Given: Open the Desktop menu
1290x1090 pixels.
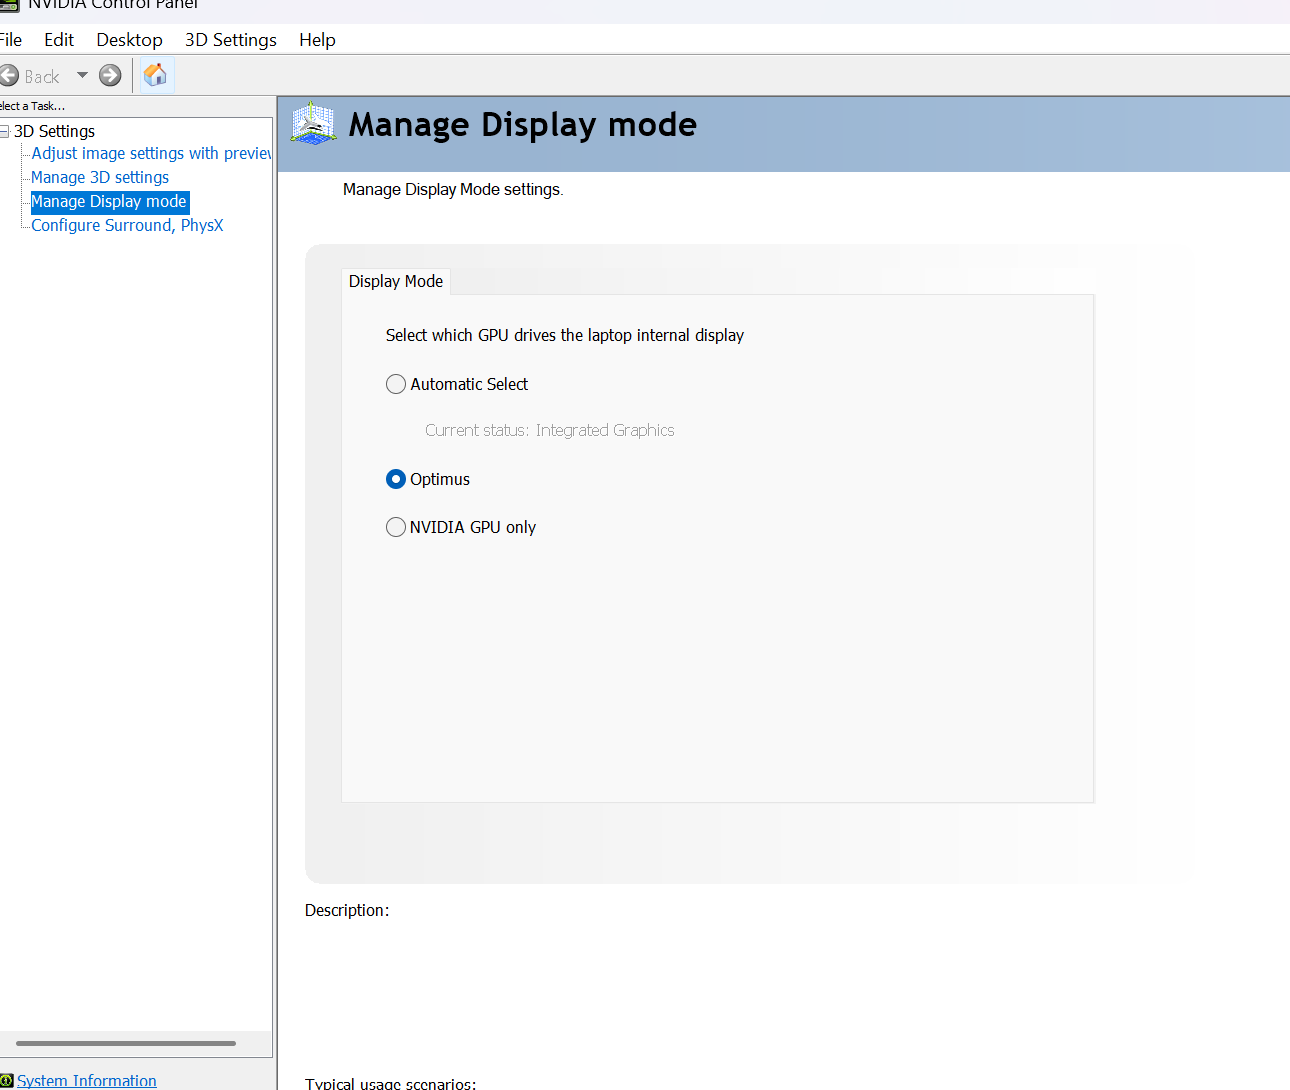Looking at the screenshot, I should tap(129, 40).
